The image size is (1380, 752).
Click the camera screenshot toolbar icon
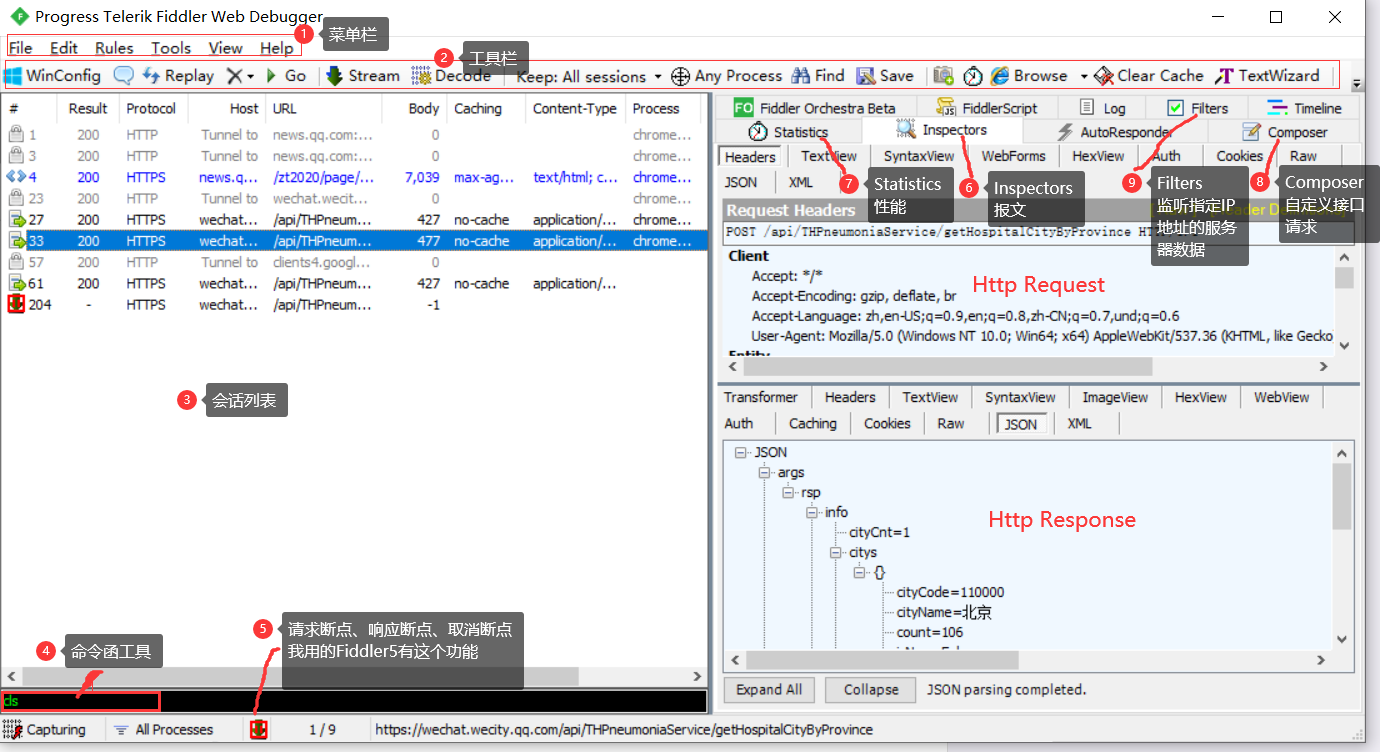943,76
